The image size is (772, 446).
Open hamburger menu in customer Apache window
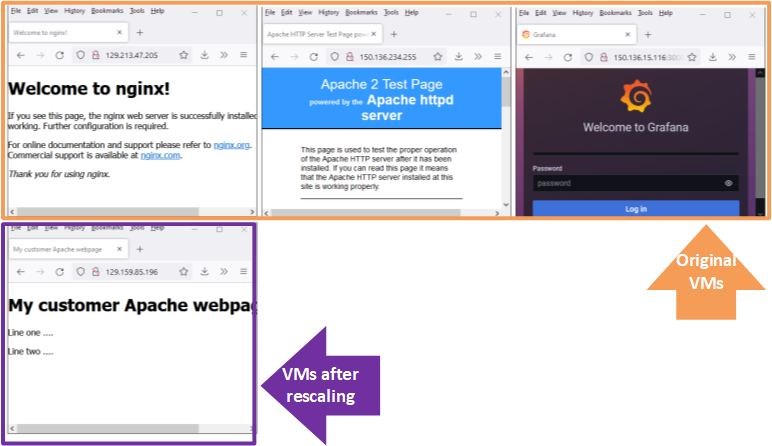tap(243, 272)
